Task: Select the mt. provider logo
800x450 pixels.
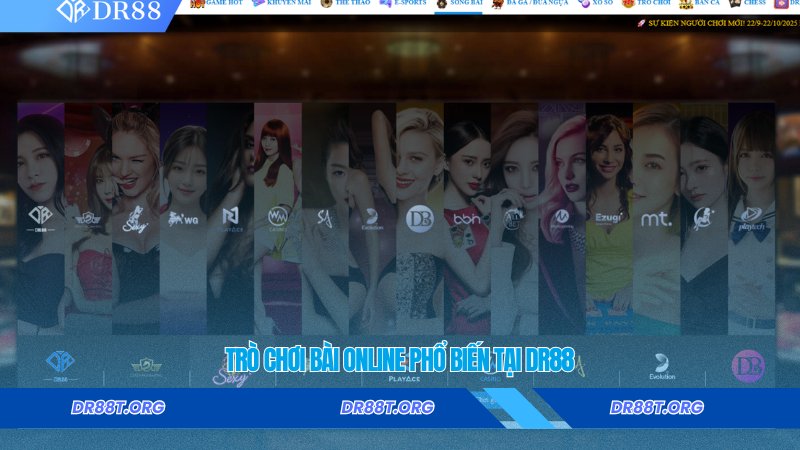Action: click(x=656, y=219)
